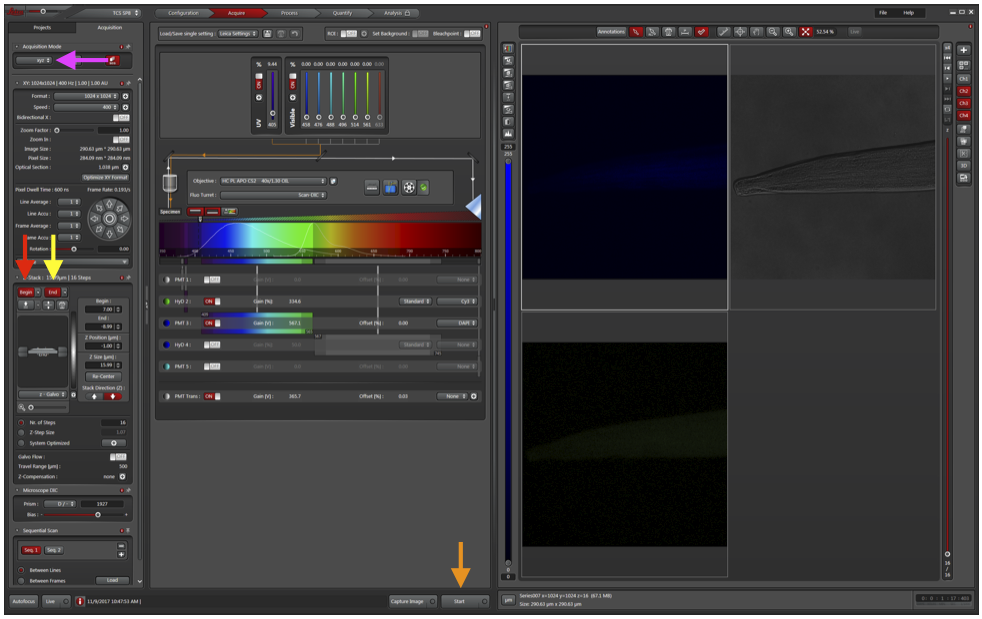
Task: Open the Format 1024 x 1024 dropdown
Action: point(86,96)
